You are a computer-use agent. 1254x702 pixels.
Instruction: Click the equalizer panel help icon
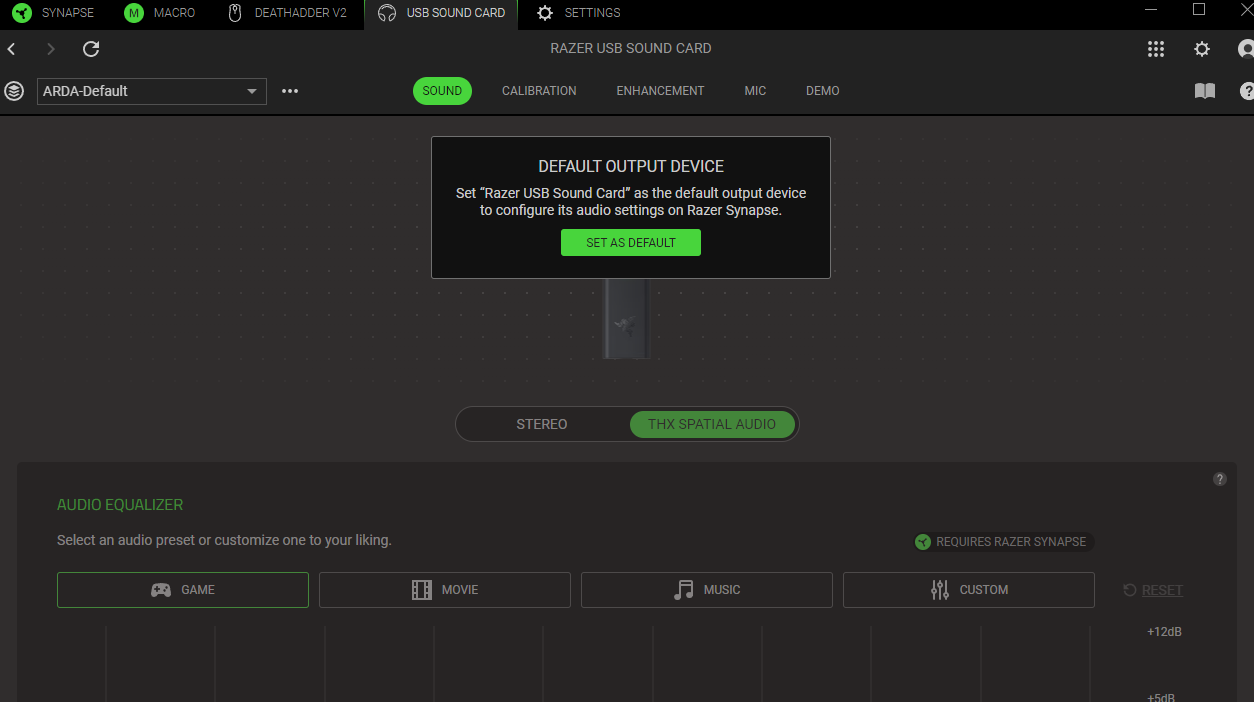[1220, 479]
